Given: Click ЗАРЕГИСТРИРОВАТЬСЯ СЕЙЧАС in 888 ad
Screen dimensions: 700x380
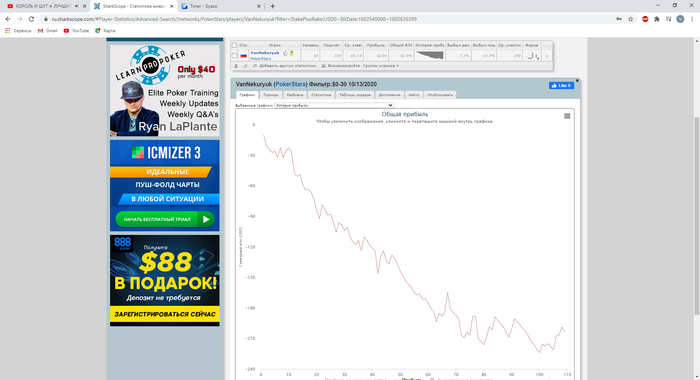Looking at the screenshot, I should pyautogui.click(x=165, y=314).
